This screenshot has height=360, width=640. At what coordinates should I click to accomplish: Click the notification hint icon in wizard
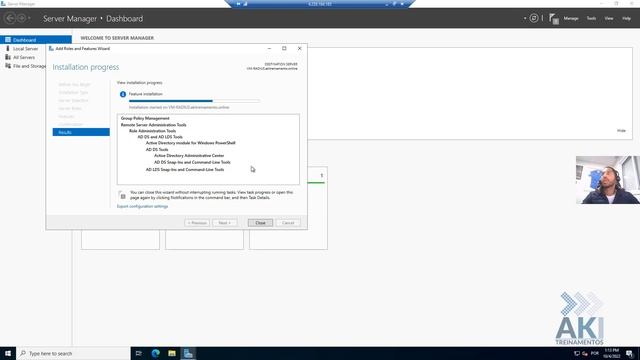(122, 195)
